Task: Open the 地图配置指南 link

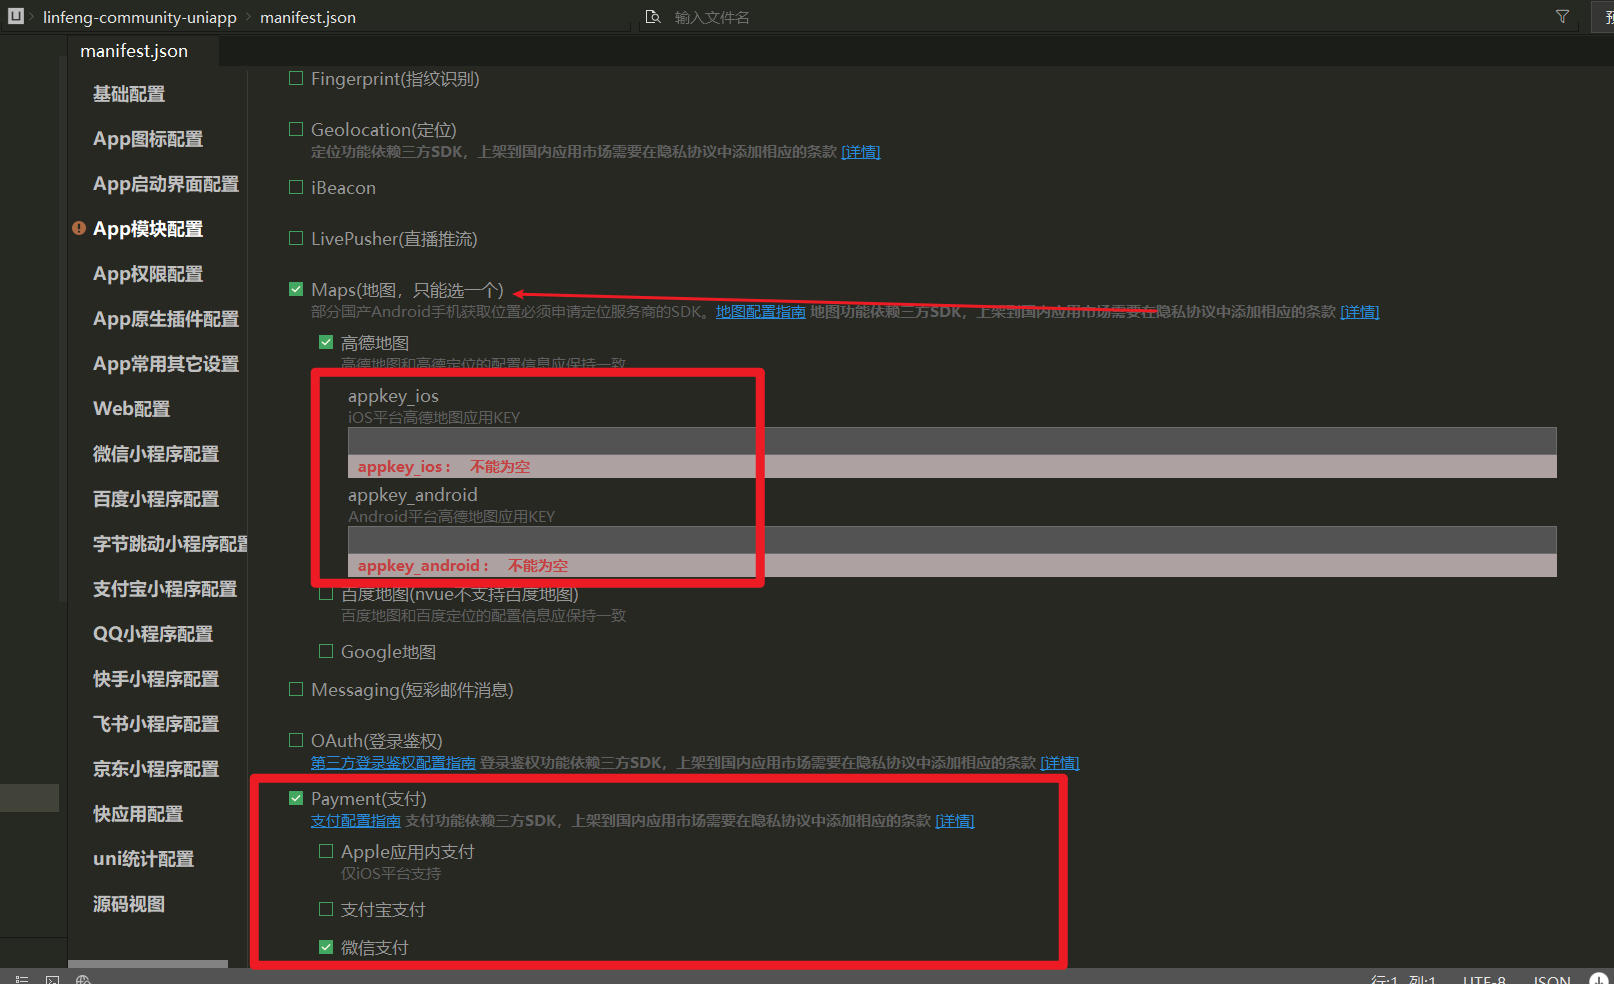Action: pos(760,312)
